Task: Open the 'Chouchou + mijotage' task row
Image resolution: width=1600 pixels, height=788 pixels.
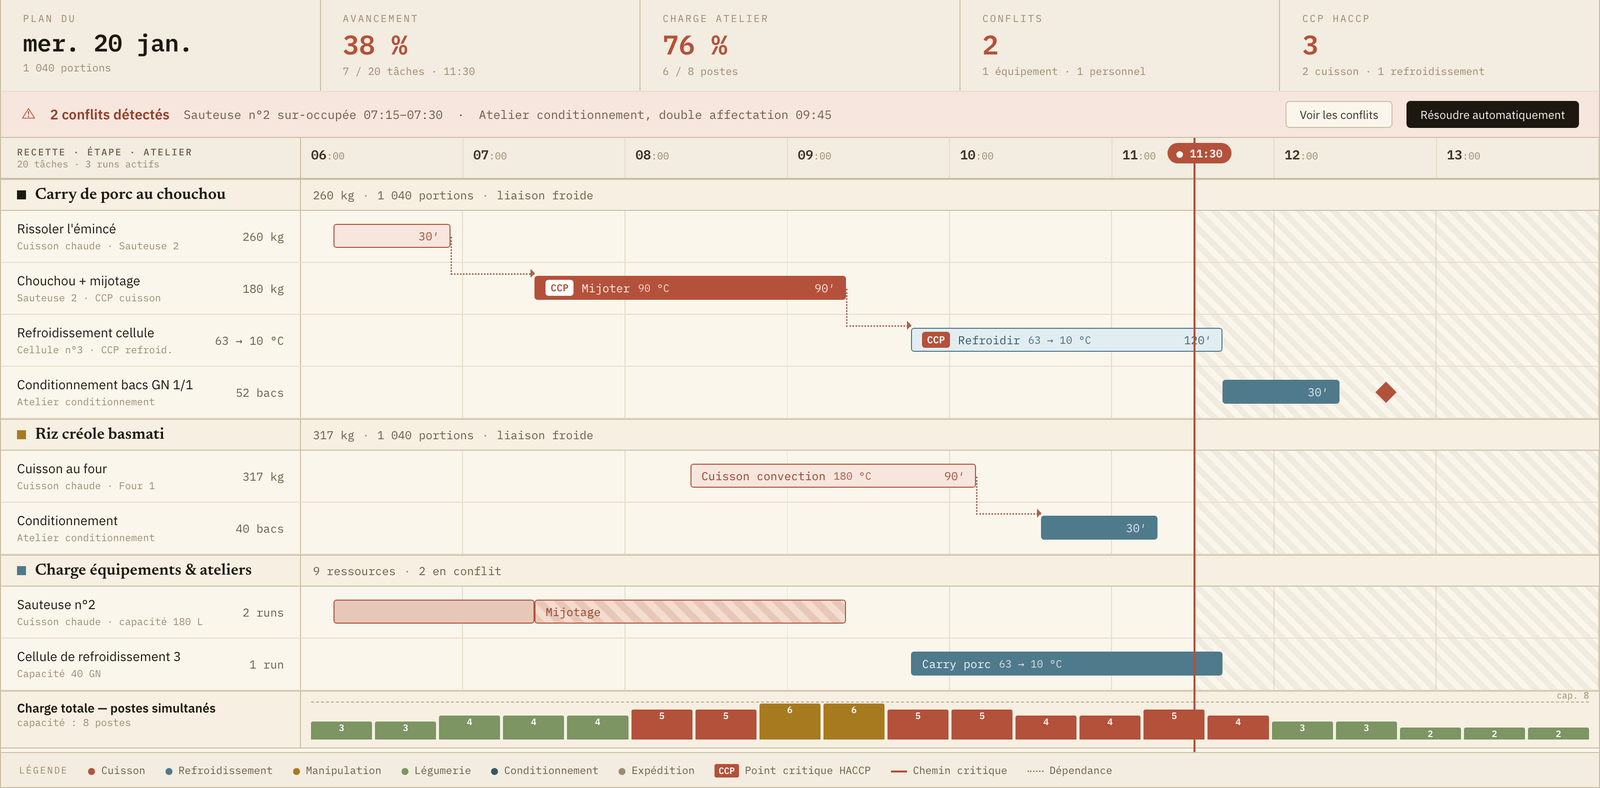Action: click(x=150, y=289)
